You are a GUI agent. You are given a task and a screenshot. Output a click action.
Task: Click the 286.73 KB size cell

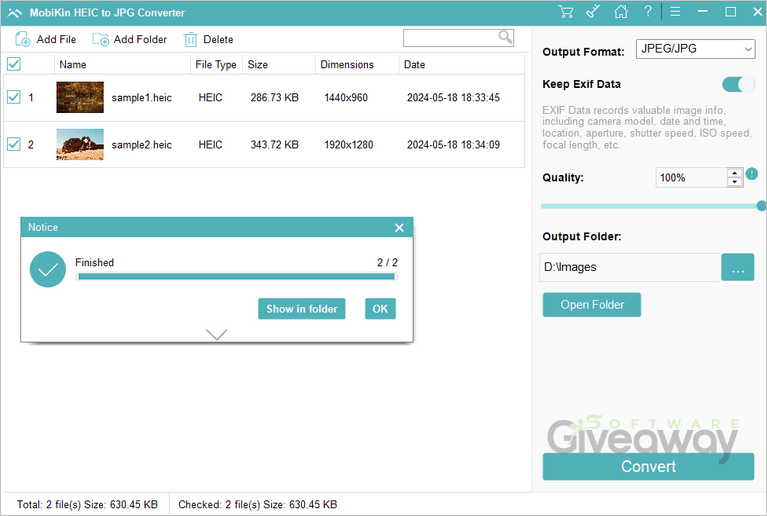click(274, 97)
